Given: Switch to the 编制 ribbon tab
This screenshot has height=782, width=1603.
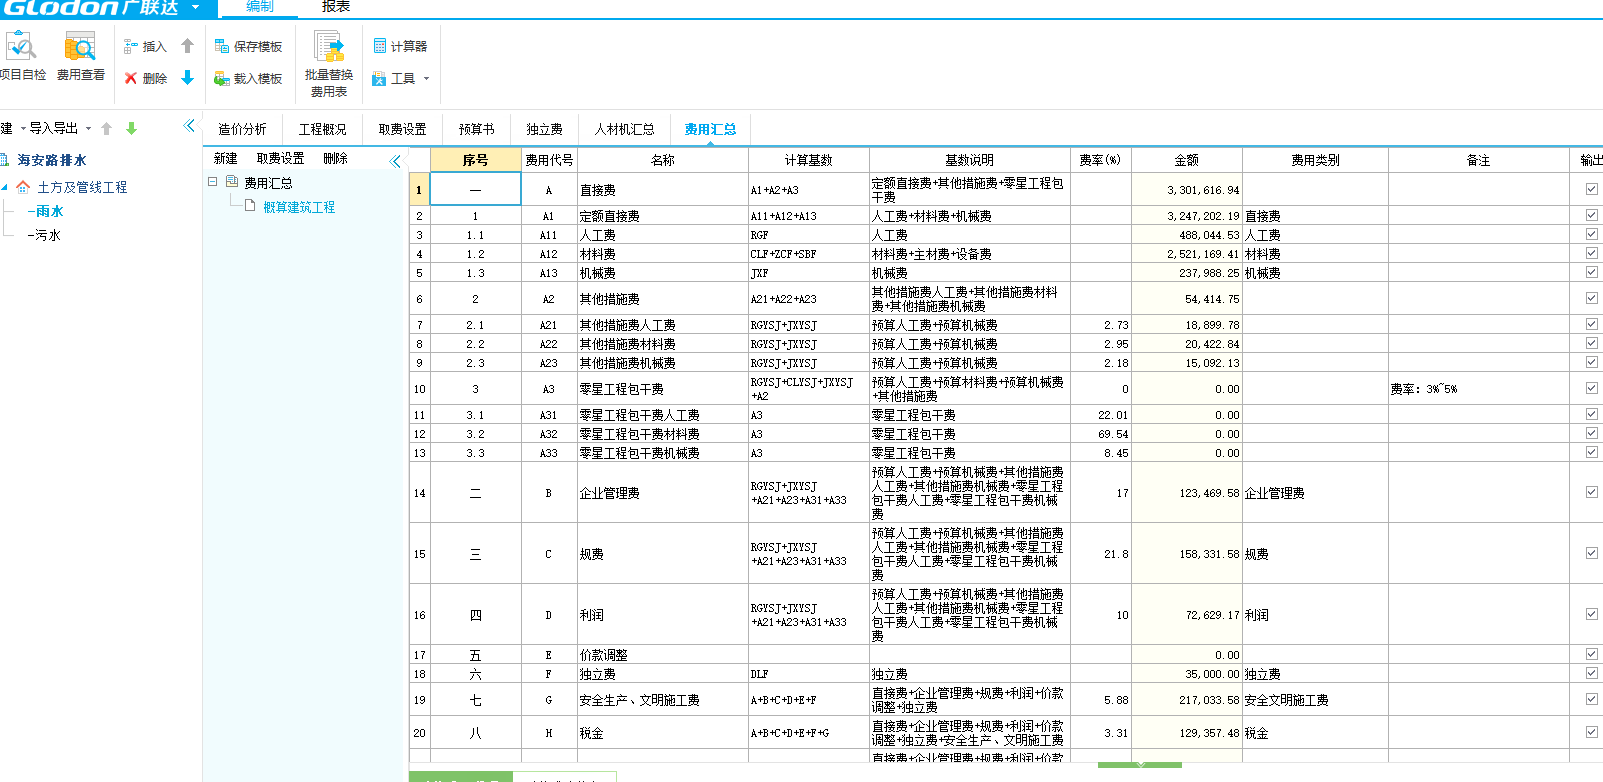Looking at the screenshot, I should tap(259, 7).
